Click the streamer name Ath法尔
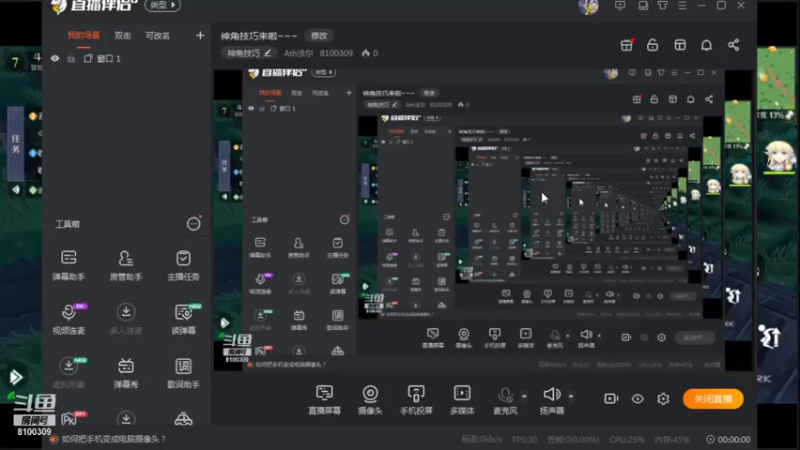800x450 pixels. tap(298, 53)
